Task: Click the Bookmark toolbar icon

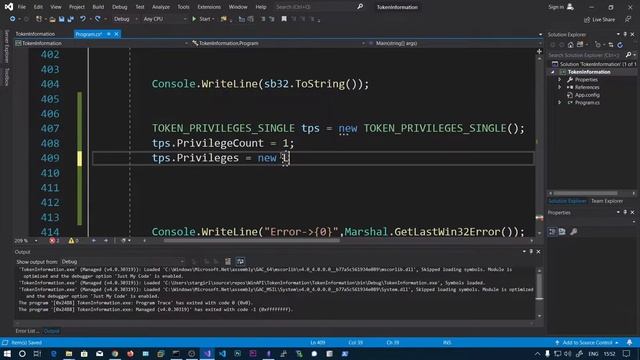Action: [x=284, y=19]
